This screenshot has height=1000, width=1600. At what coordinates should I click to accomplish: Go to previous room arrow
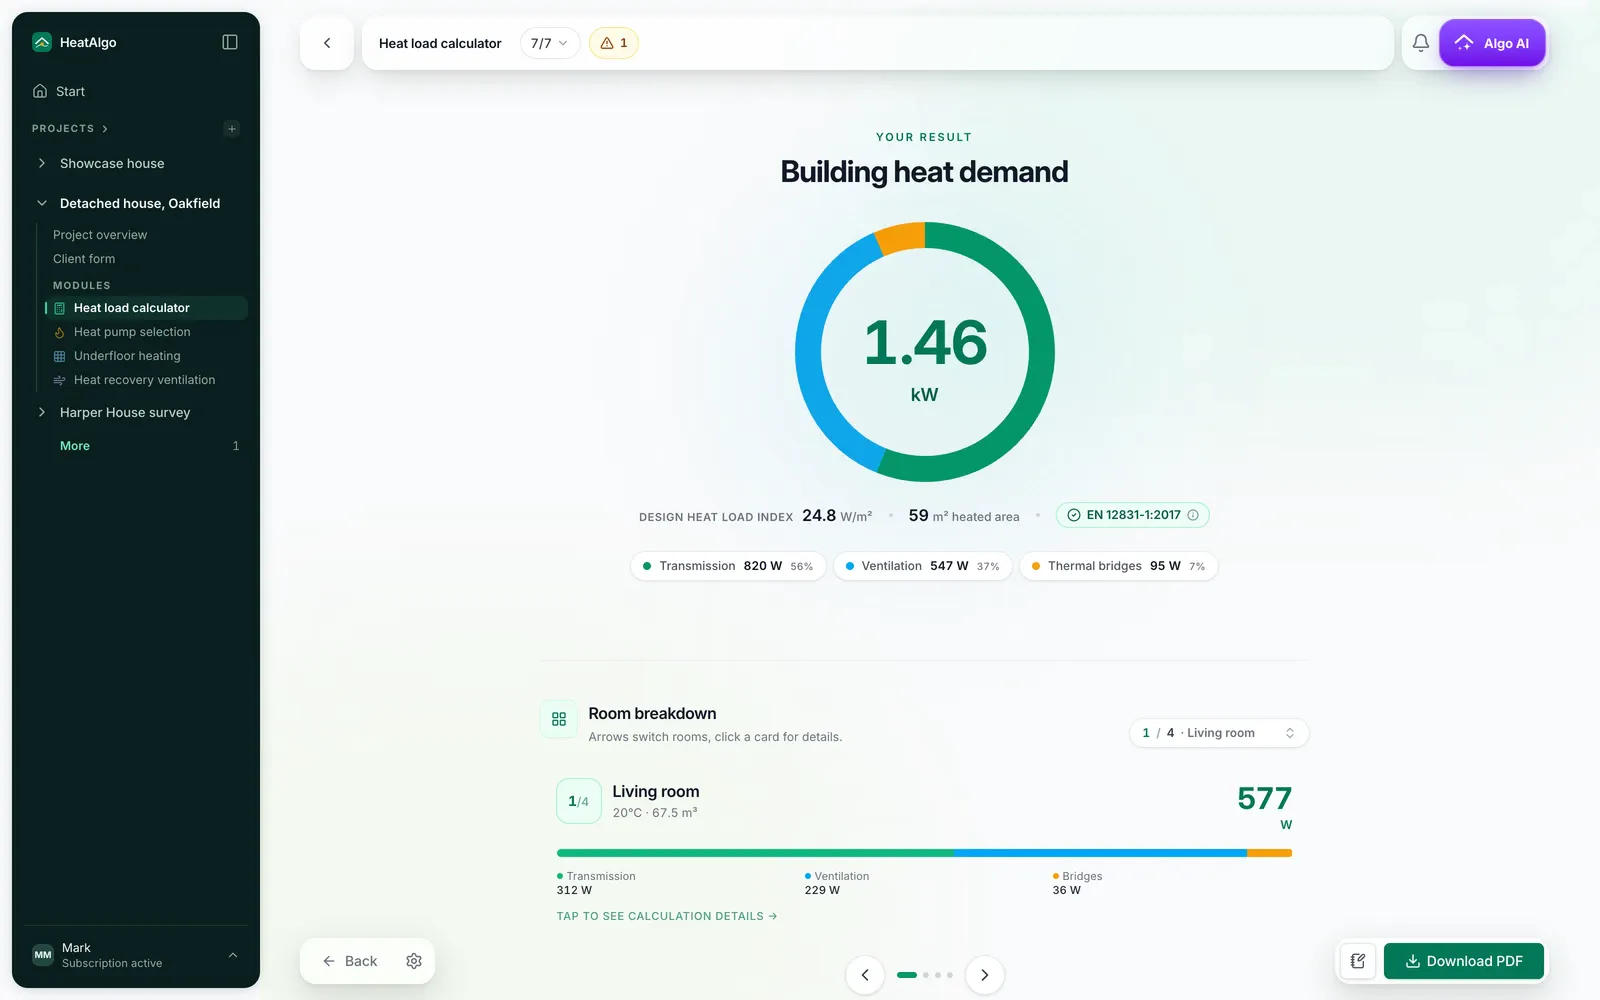(865, 975)
